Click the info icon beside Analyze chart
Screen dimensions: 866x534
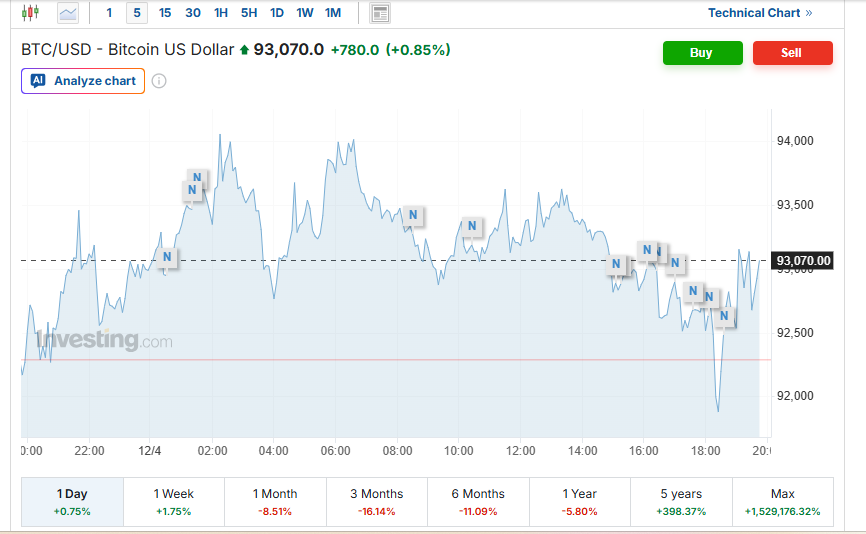[159, 81]
